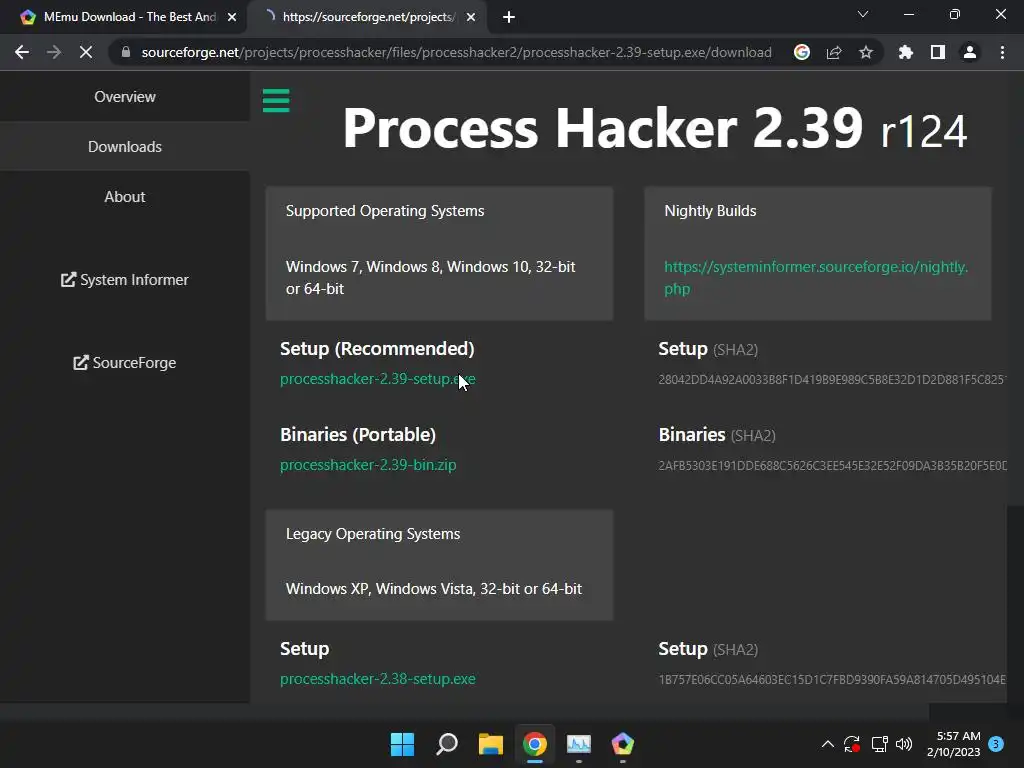This screenshot has width=1024, height=768.
Task: Click the Supported Operating Systems card
Action: coord(439,253)
